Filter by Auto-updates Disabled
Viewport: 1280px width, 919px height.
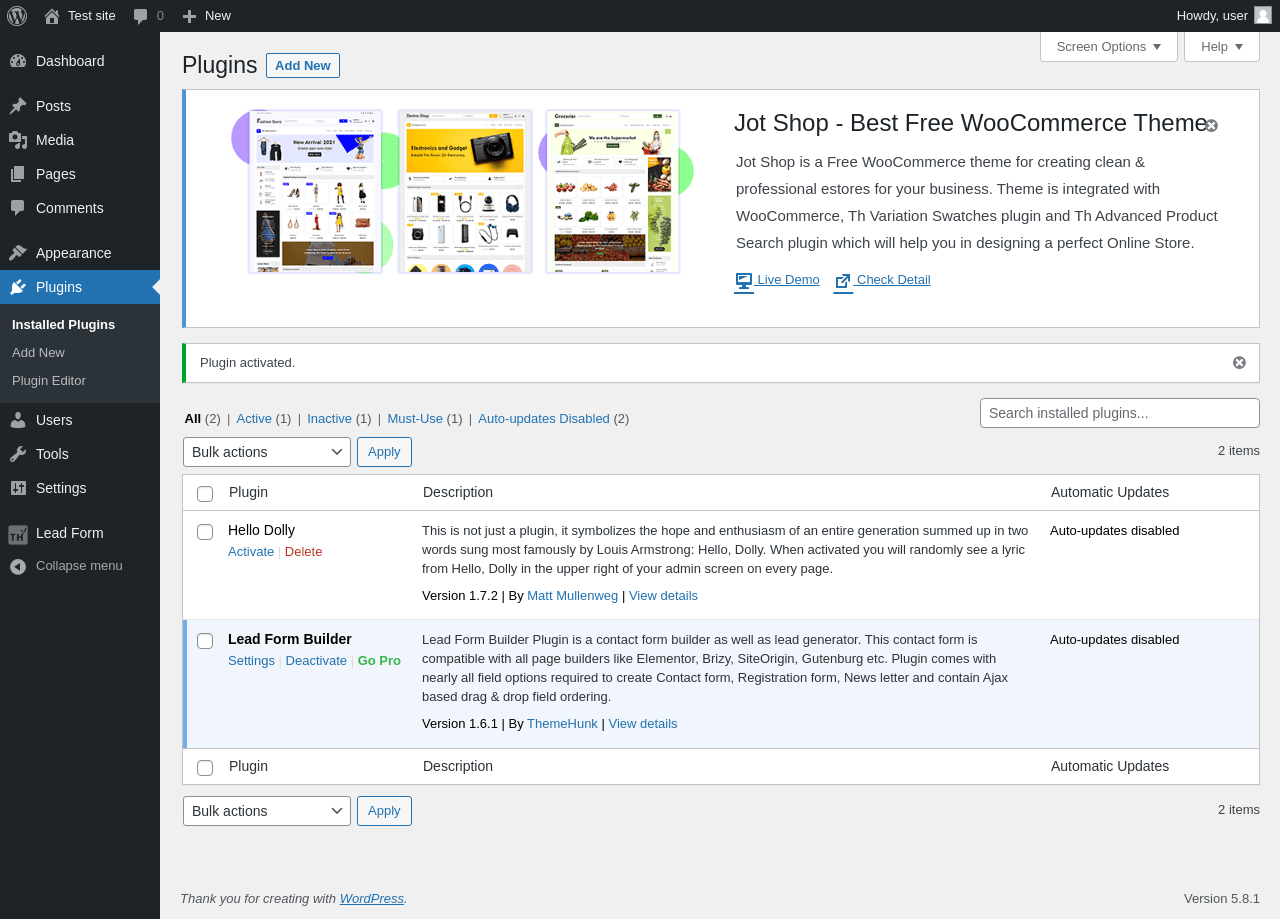[544, 419]
